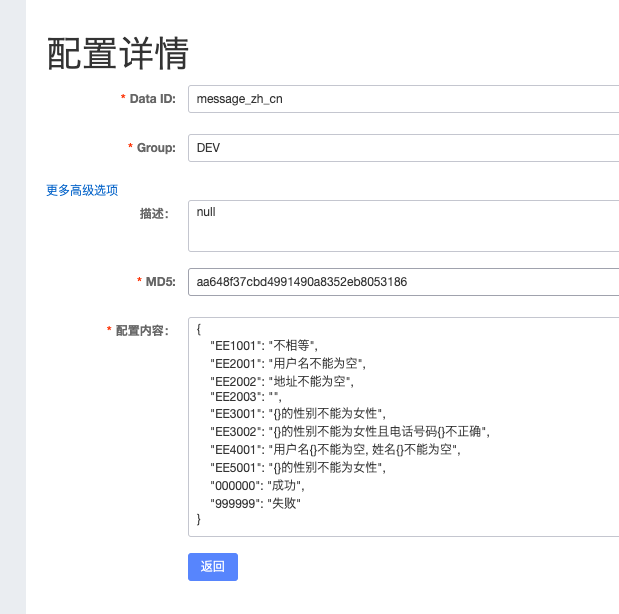Click the MD5 hash input field
The height and width of the screenshot is (614, 619).
402,283
